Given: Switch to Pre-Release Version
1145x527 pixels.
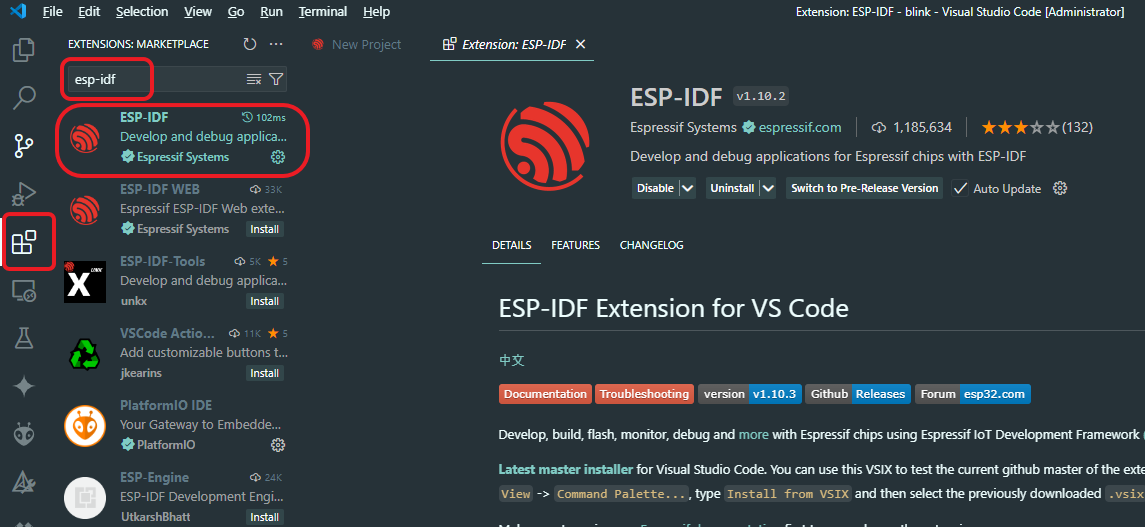Looking at the screenshot, I should (x=865, y=188).
